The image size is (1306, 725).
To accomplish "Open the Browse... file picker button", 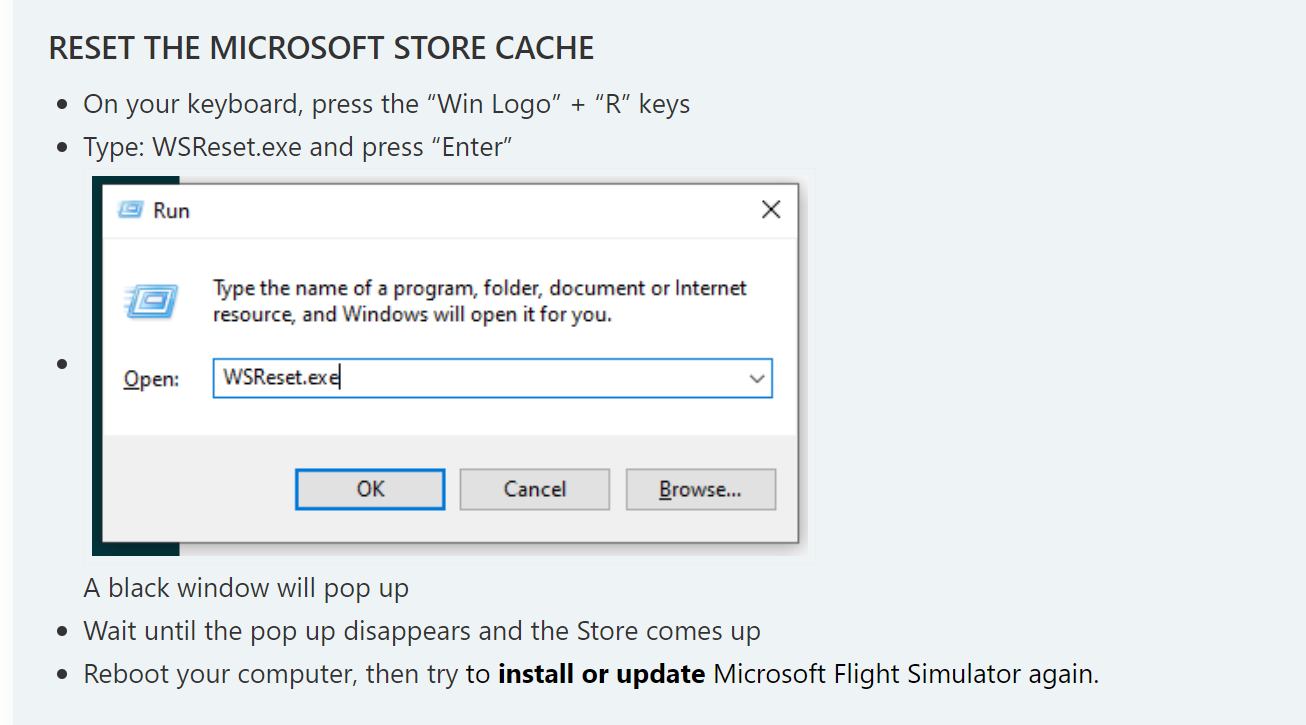I will [700, 489].
